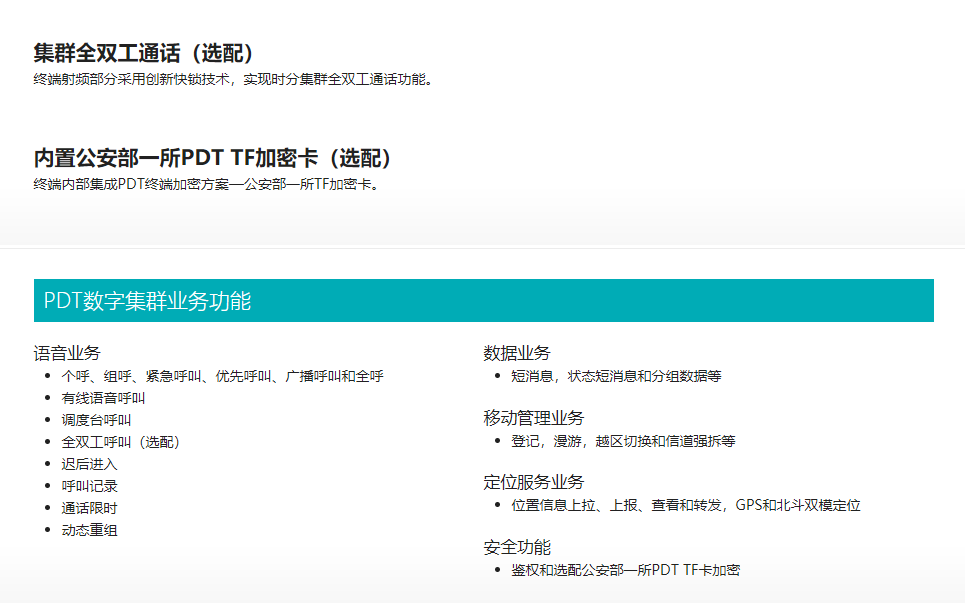Click the 短消息，状态短消息和分组数据等 item
Screen dimensions: 965x605
616,377
